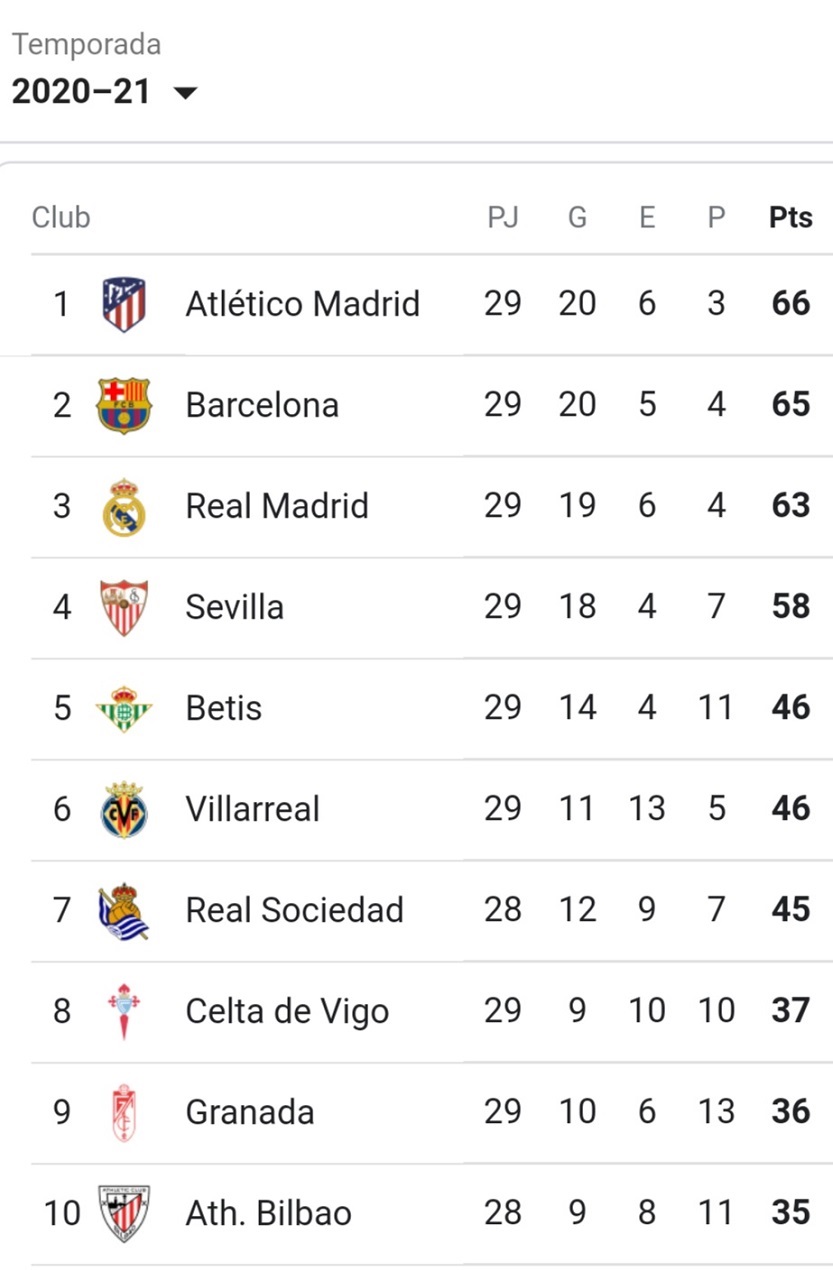The width and height of the screenshot is (833, 1270).
Task: Click the Granada club crest
Action: [x=124, y=1112]
